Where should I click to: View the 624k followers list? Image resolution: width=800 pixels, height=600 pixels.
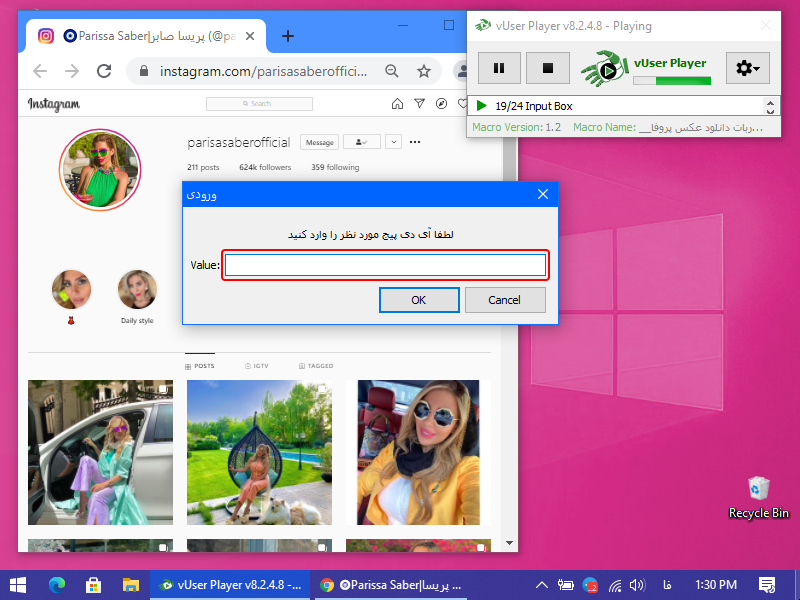(265, 167)
